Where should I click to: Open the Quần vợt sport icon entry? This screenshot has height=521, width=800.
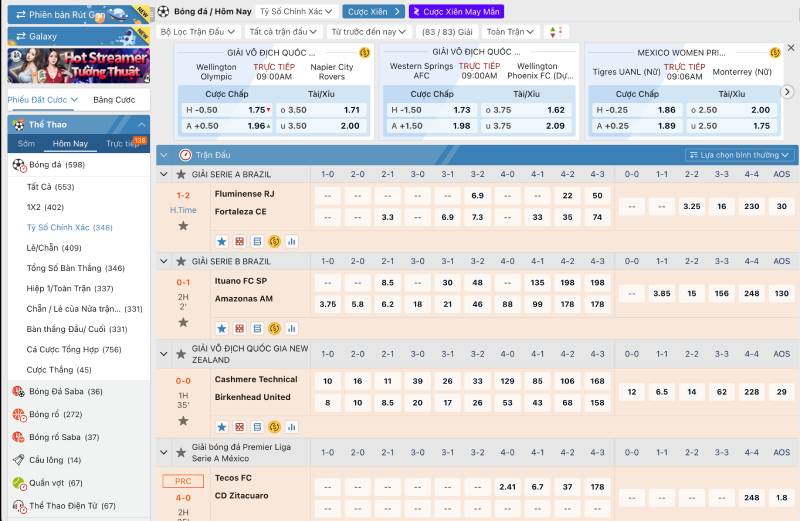pos(18,483)
